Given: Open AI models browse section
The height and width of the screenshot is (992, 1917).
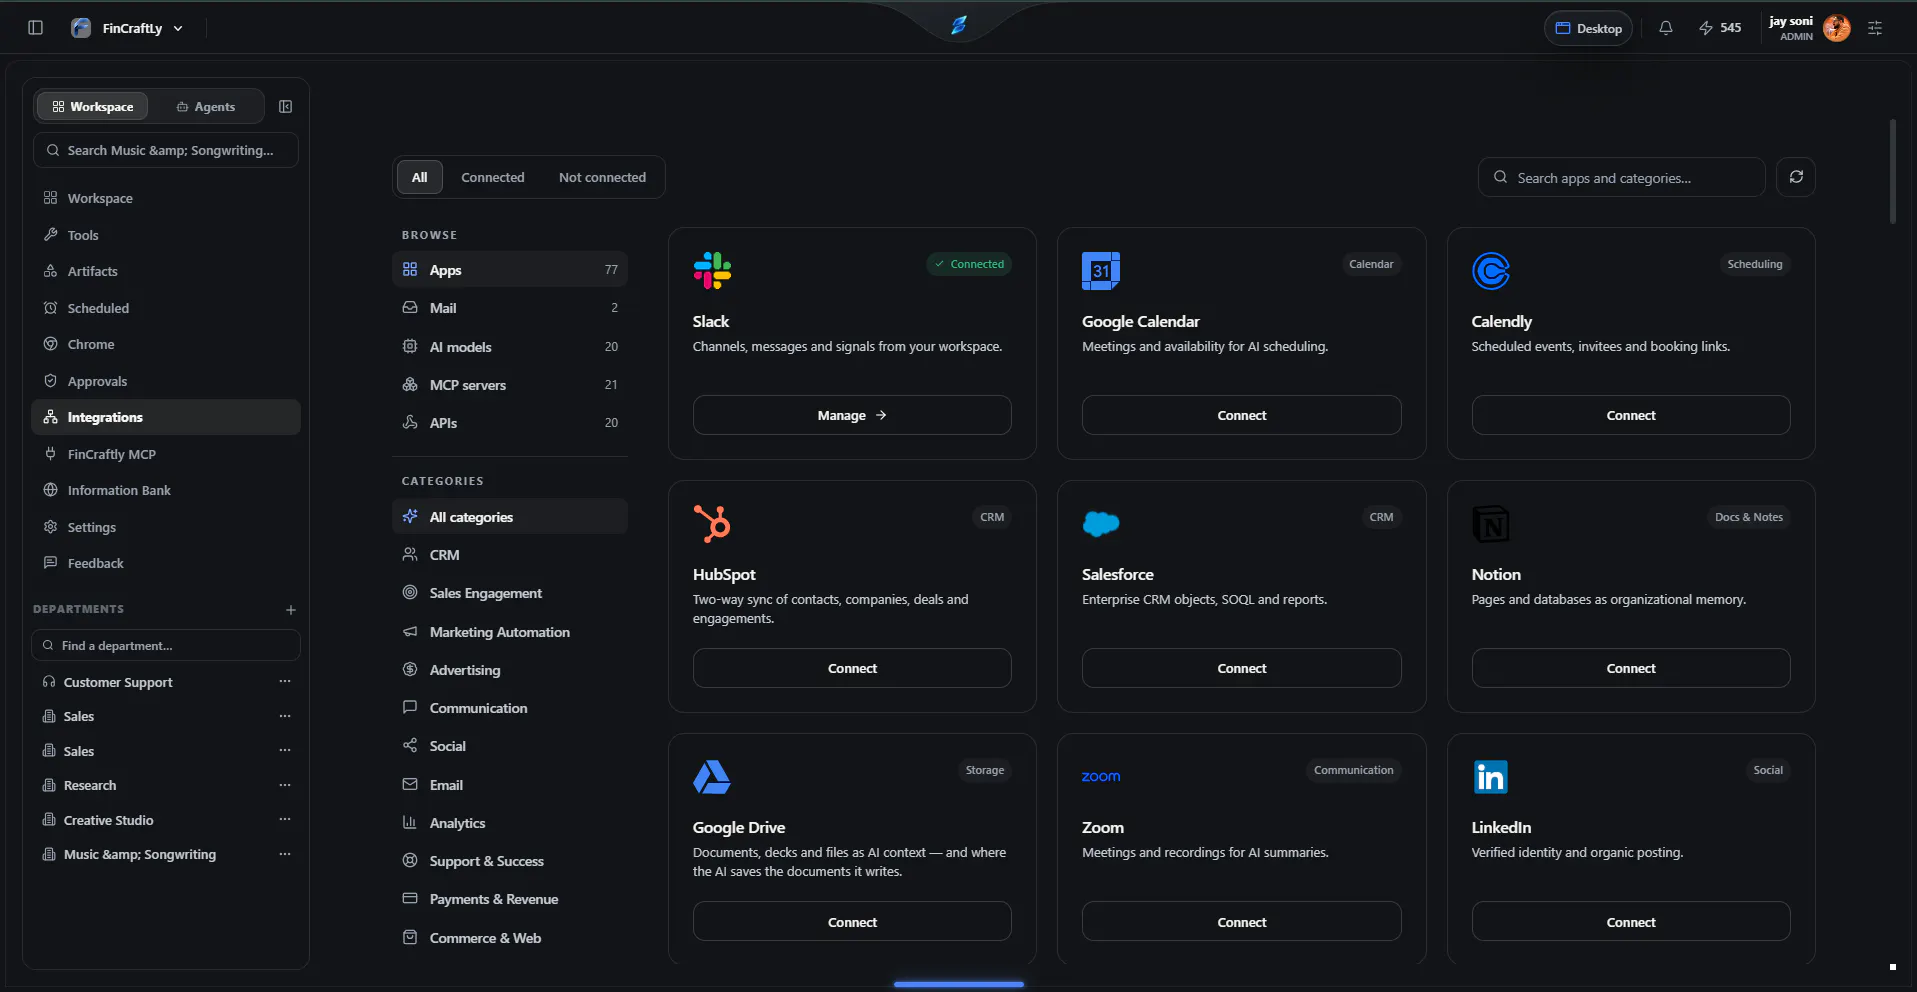Looking at the screenshot, I should click(510, 347).
